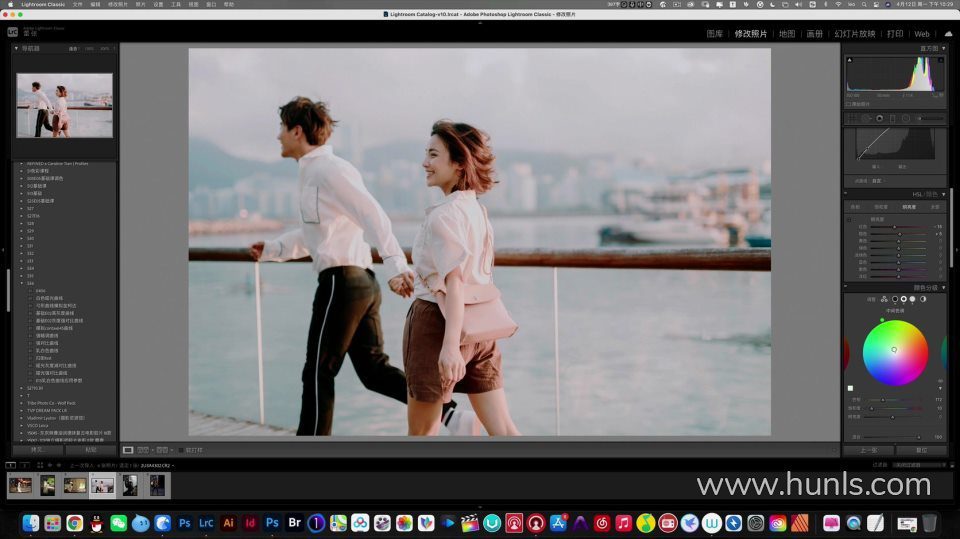Launch Adobe InDesign from the Dock
Viewport: 960px width, 539px height.
point(250,523)
